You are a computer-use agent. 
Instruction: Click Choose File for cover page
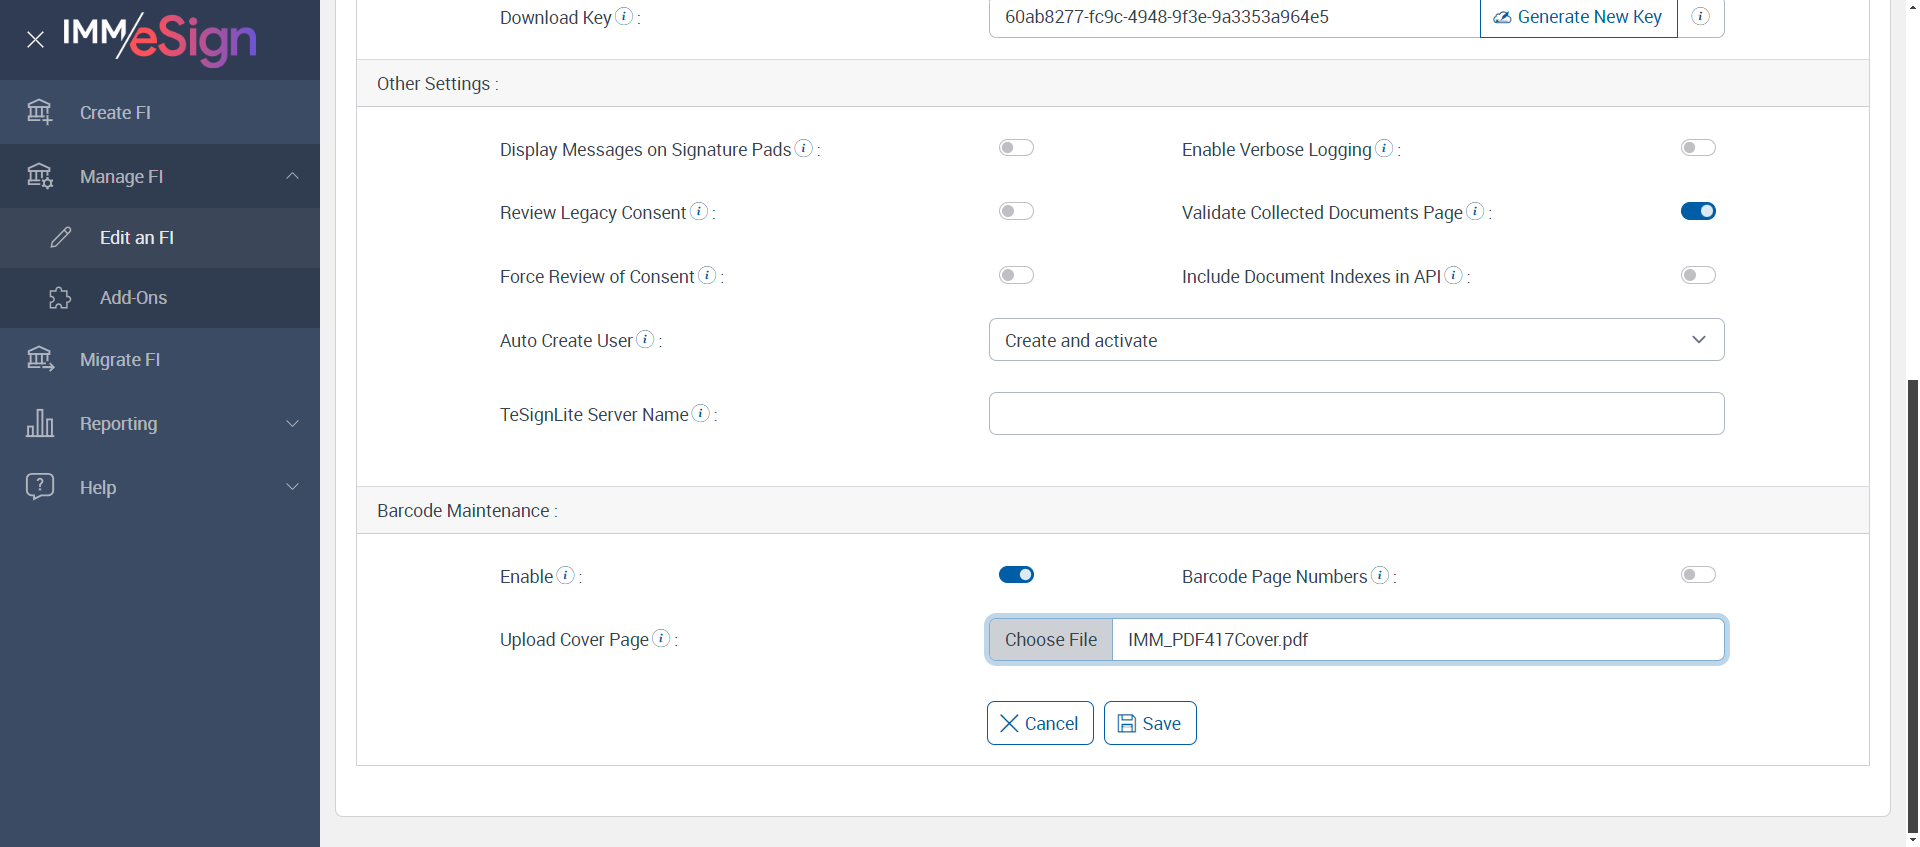(1050, 640)
